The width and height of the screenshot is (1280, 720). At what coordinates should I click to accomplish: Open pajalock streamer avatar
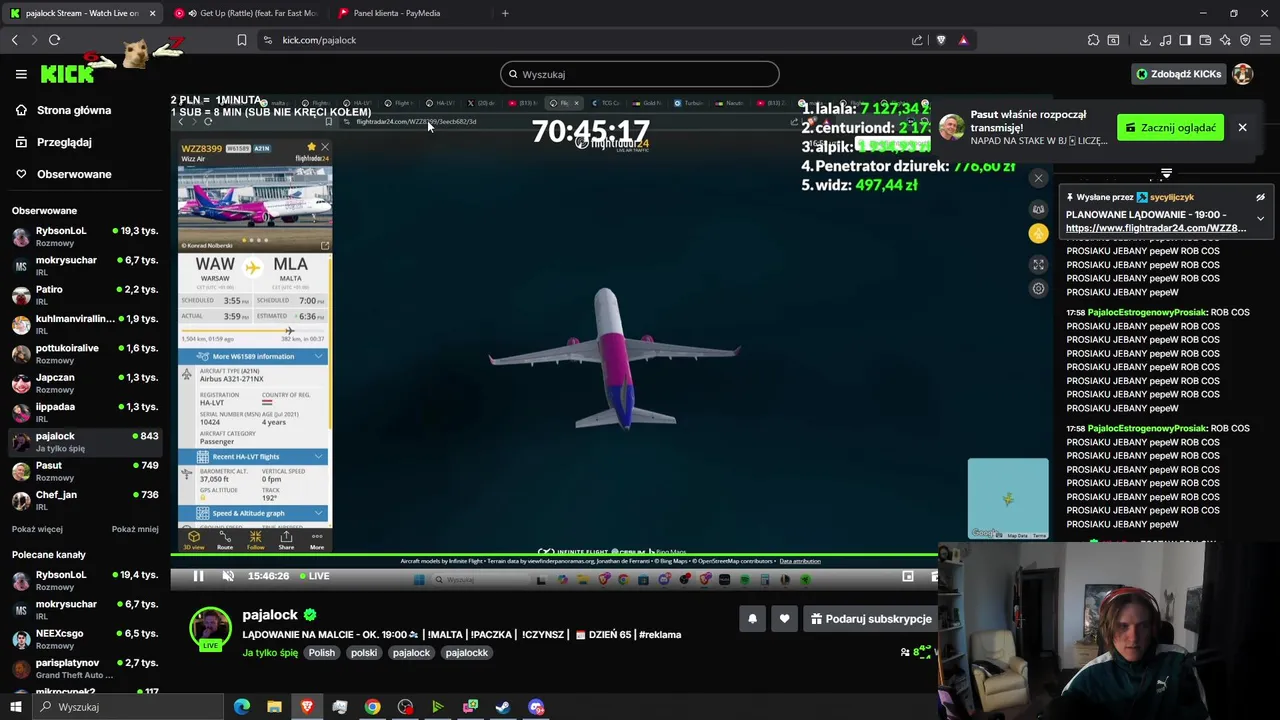tap(211, 629)
